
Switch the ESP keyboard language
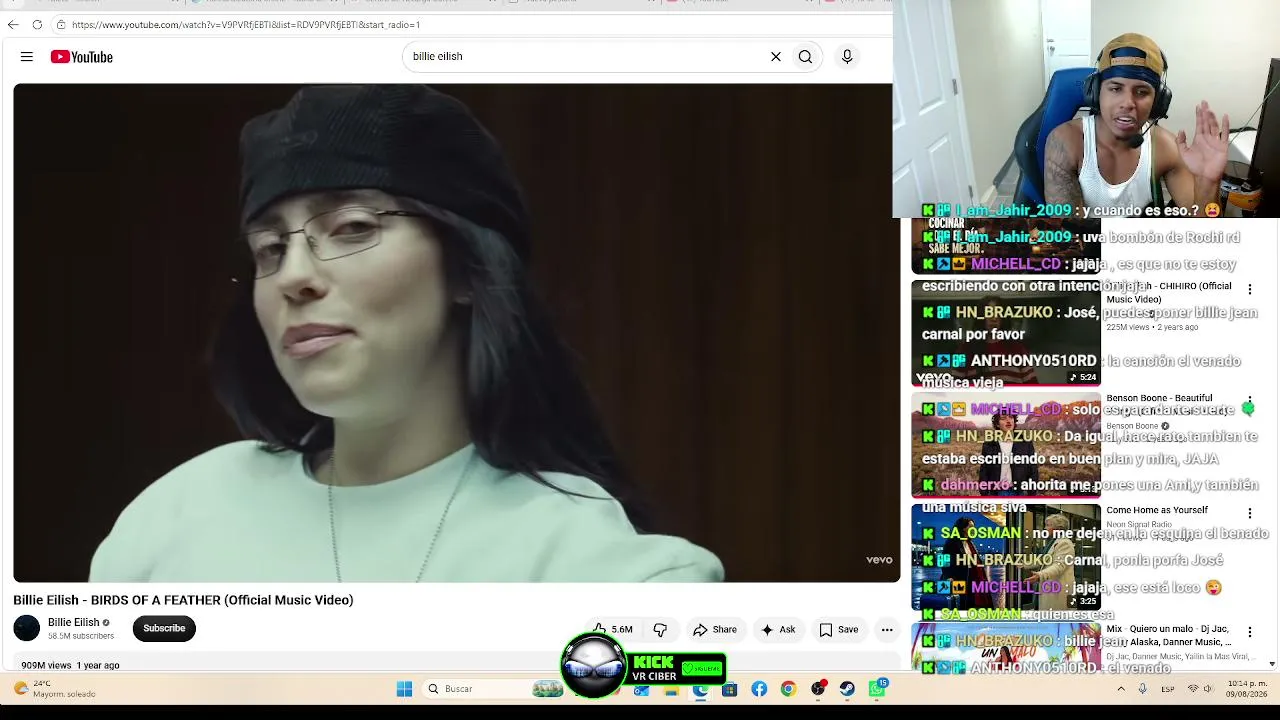pos(1168,689)
